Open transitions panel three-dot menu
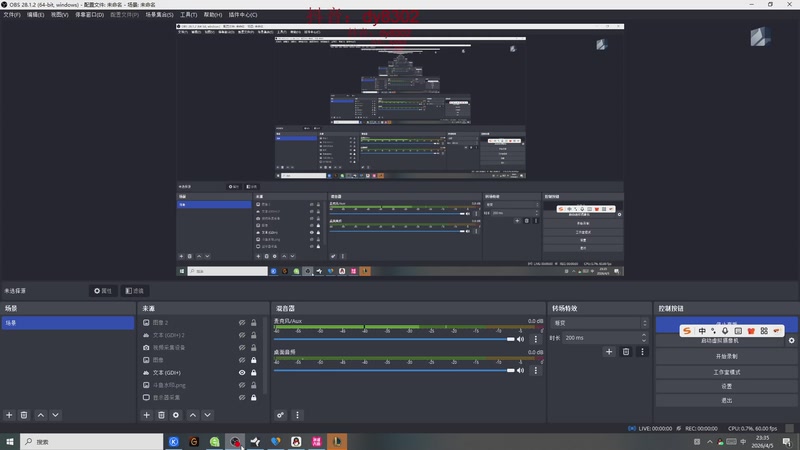Screen dimensions: 800x450 [642, 352]
